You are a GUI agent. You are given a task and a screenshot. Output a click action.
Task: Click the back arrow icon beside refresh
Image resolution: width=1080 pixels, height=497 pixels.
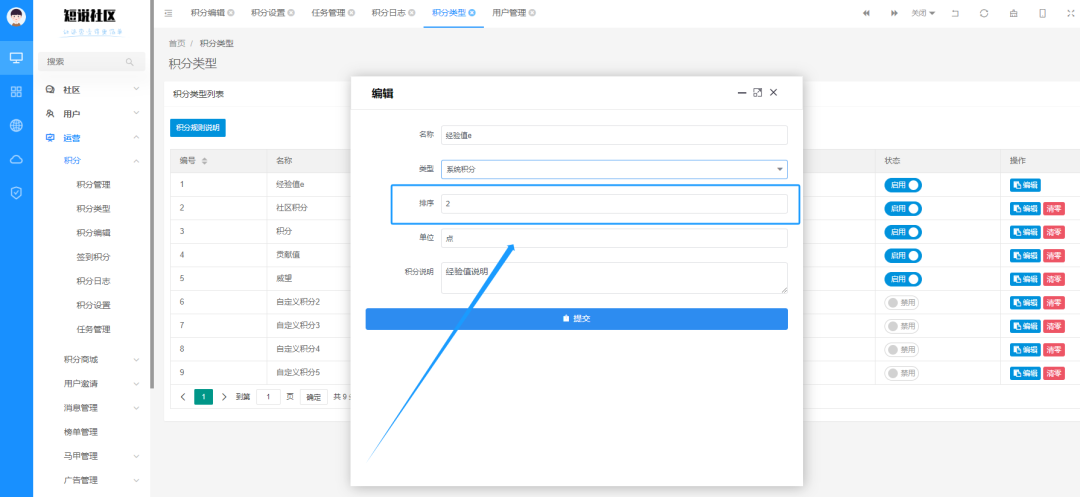955,13
